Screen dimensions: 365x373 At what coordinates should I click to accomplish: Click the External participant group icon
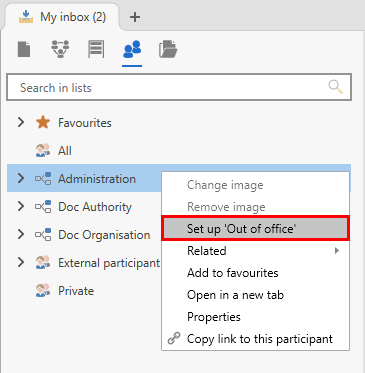tap(43, 263)
